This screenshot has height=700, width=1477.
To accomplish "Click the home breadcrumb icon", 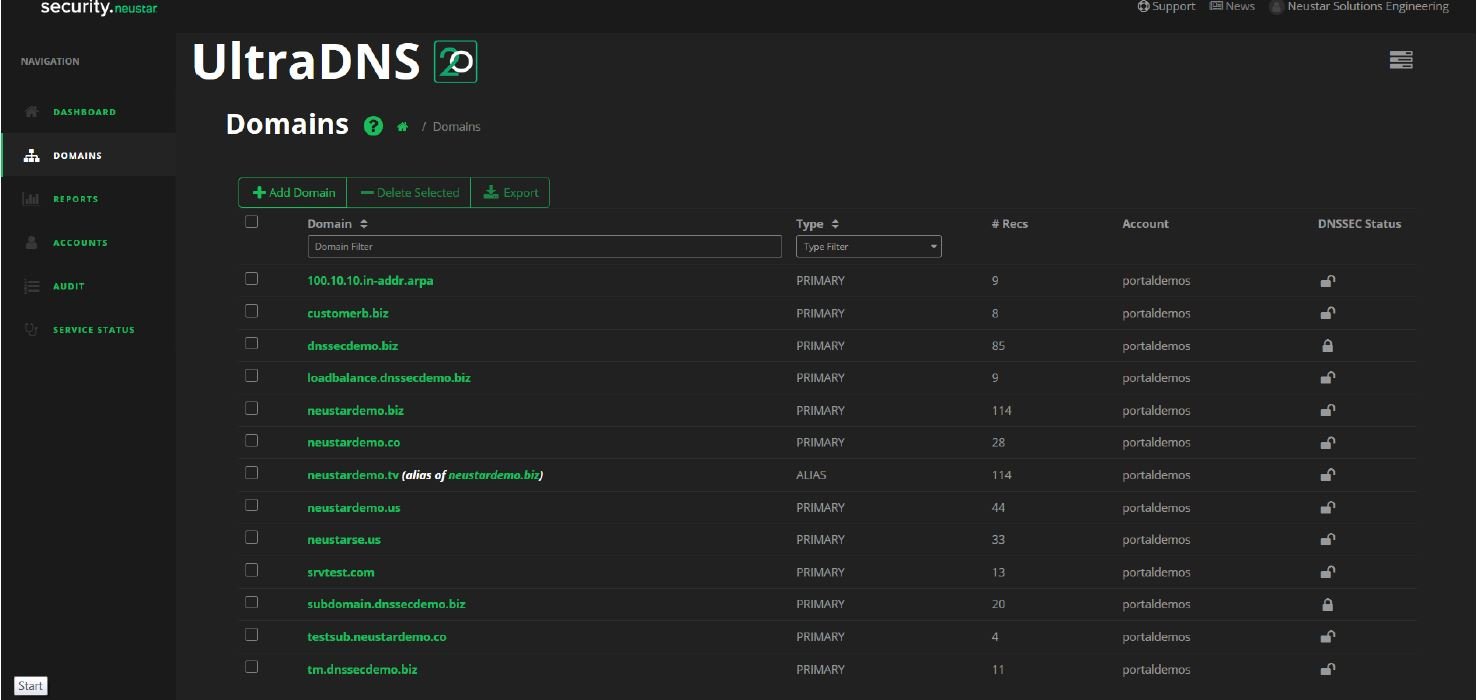I will pyautogui.click(x=402, y=127).
